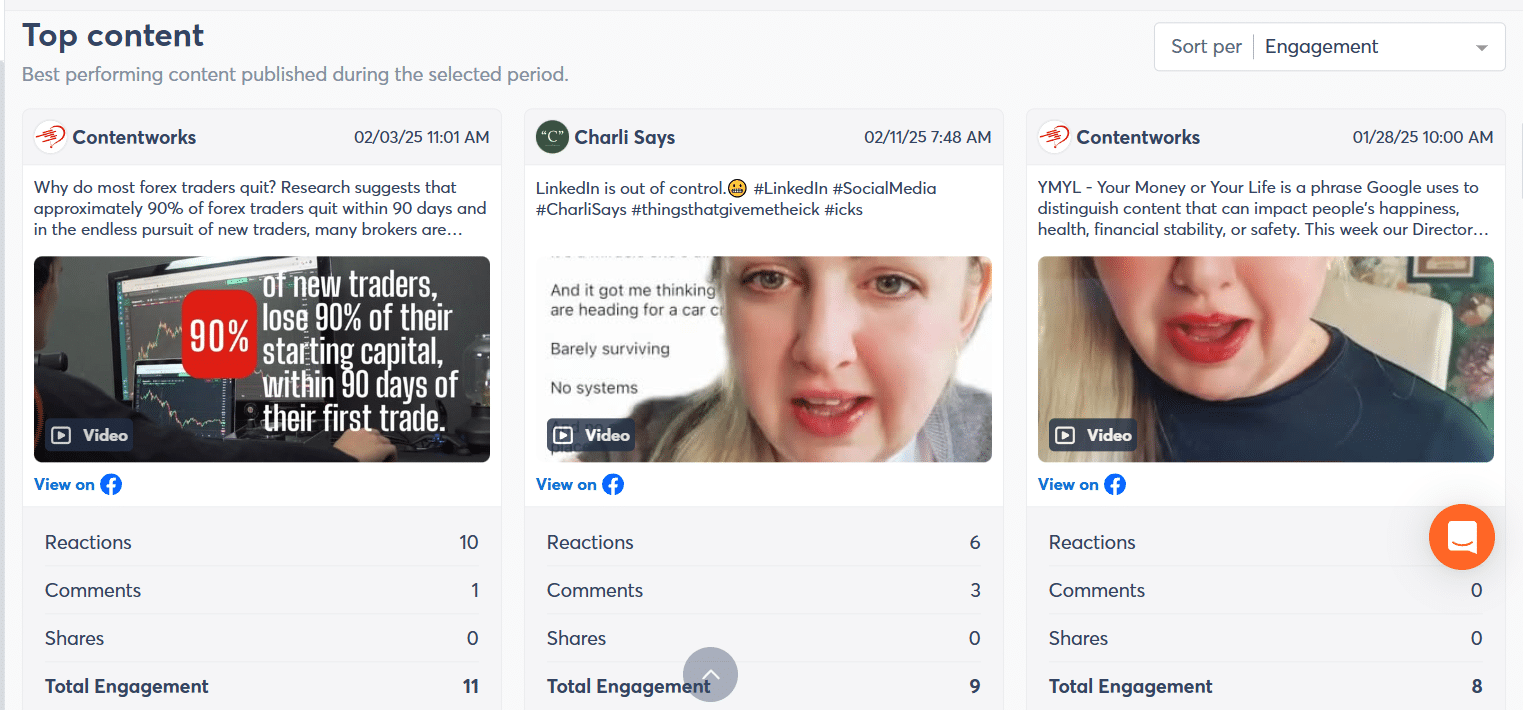Image resolution: width=1523 pixels, height=710 pixels.
Task: Click the Shares value 0 on the YMYL post
Action: pos(1477,638)
